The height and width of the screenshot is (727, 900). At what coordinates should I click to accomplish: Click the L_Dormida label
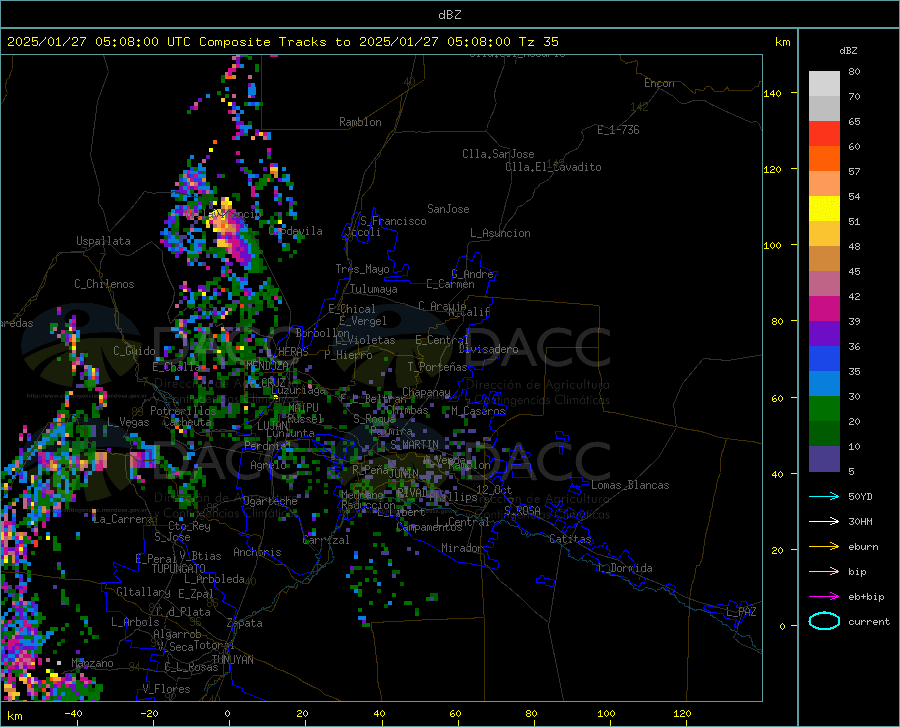(x=624, y=568)
